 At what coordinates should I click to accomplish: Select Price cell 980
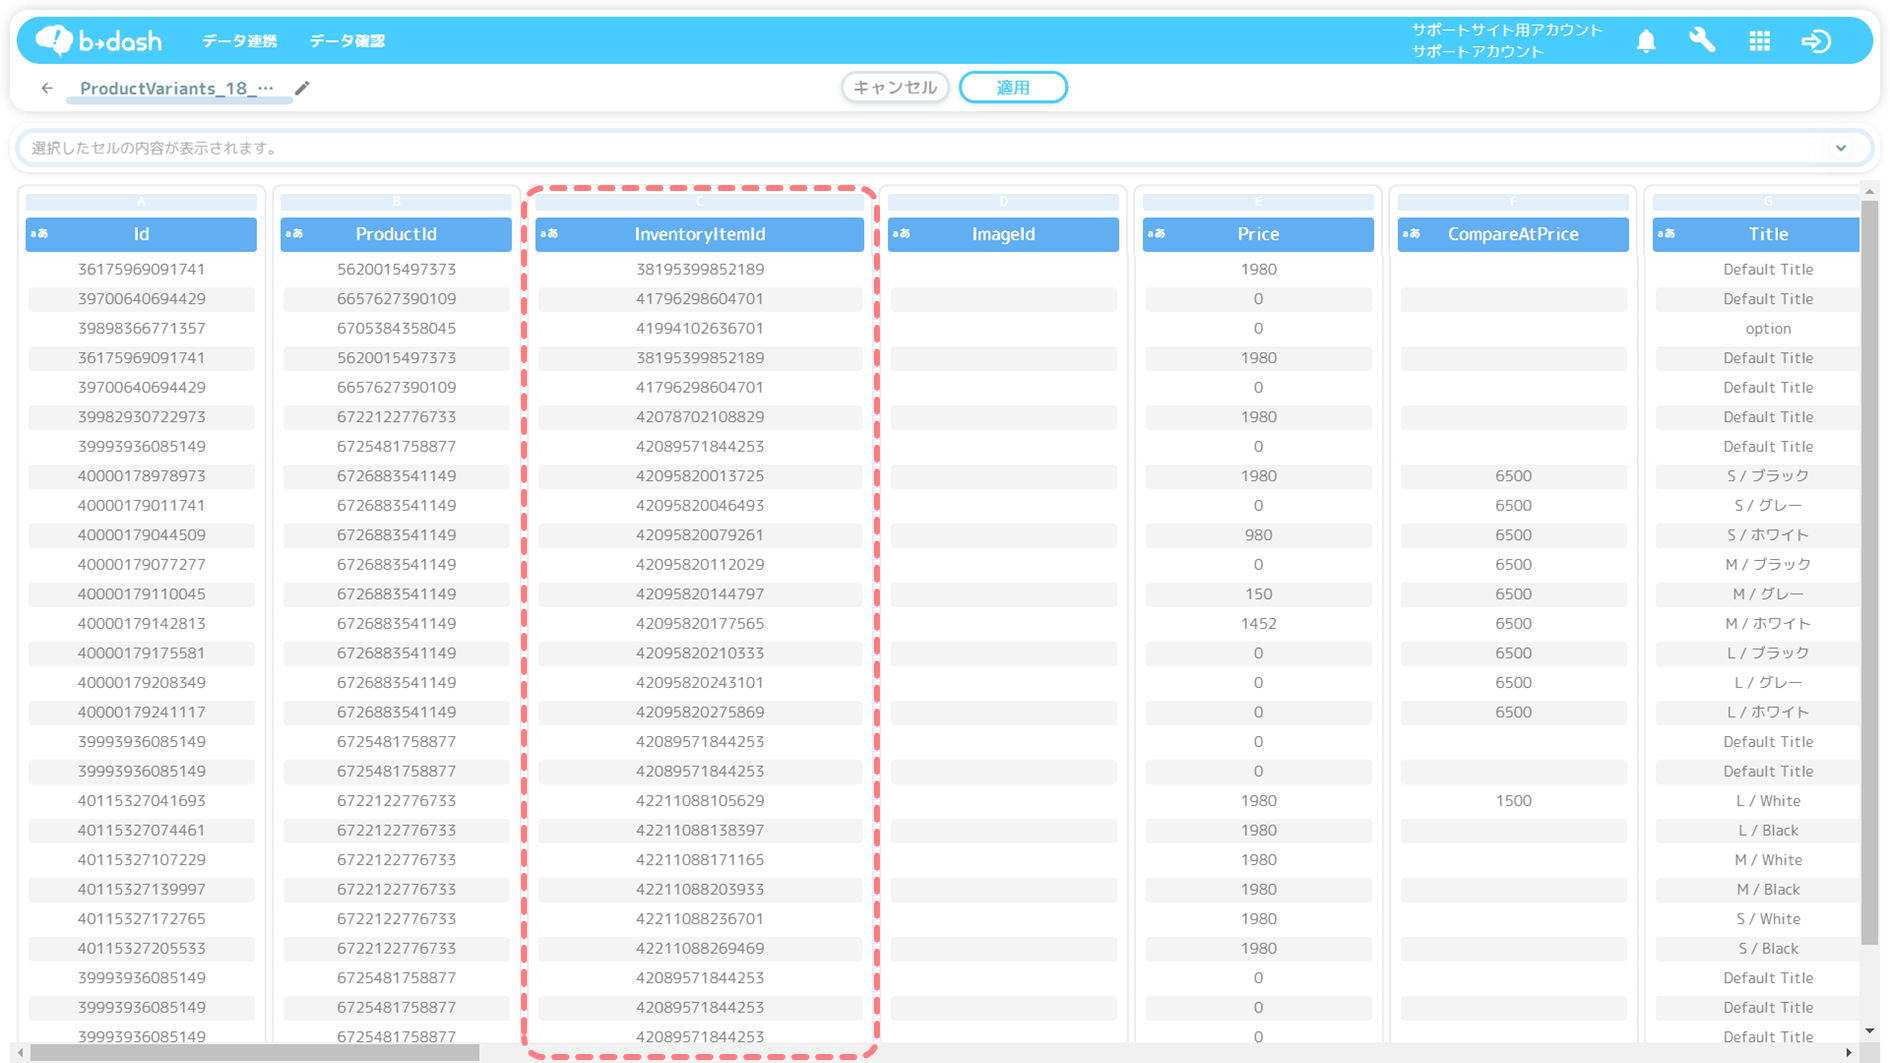(1258, 535)
